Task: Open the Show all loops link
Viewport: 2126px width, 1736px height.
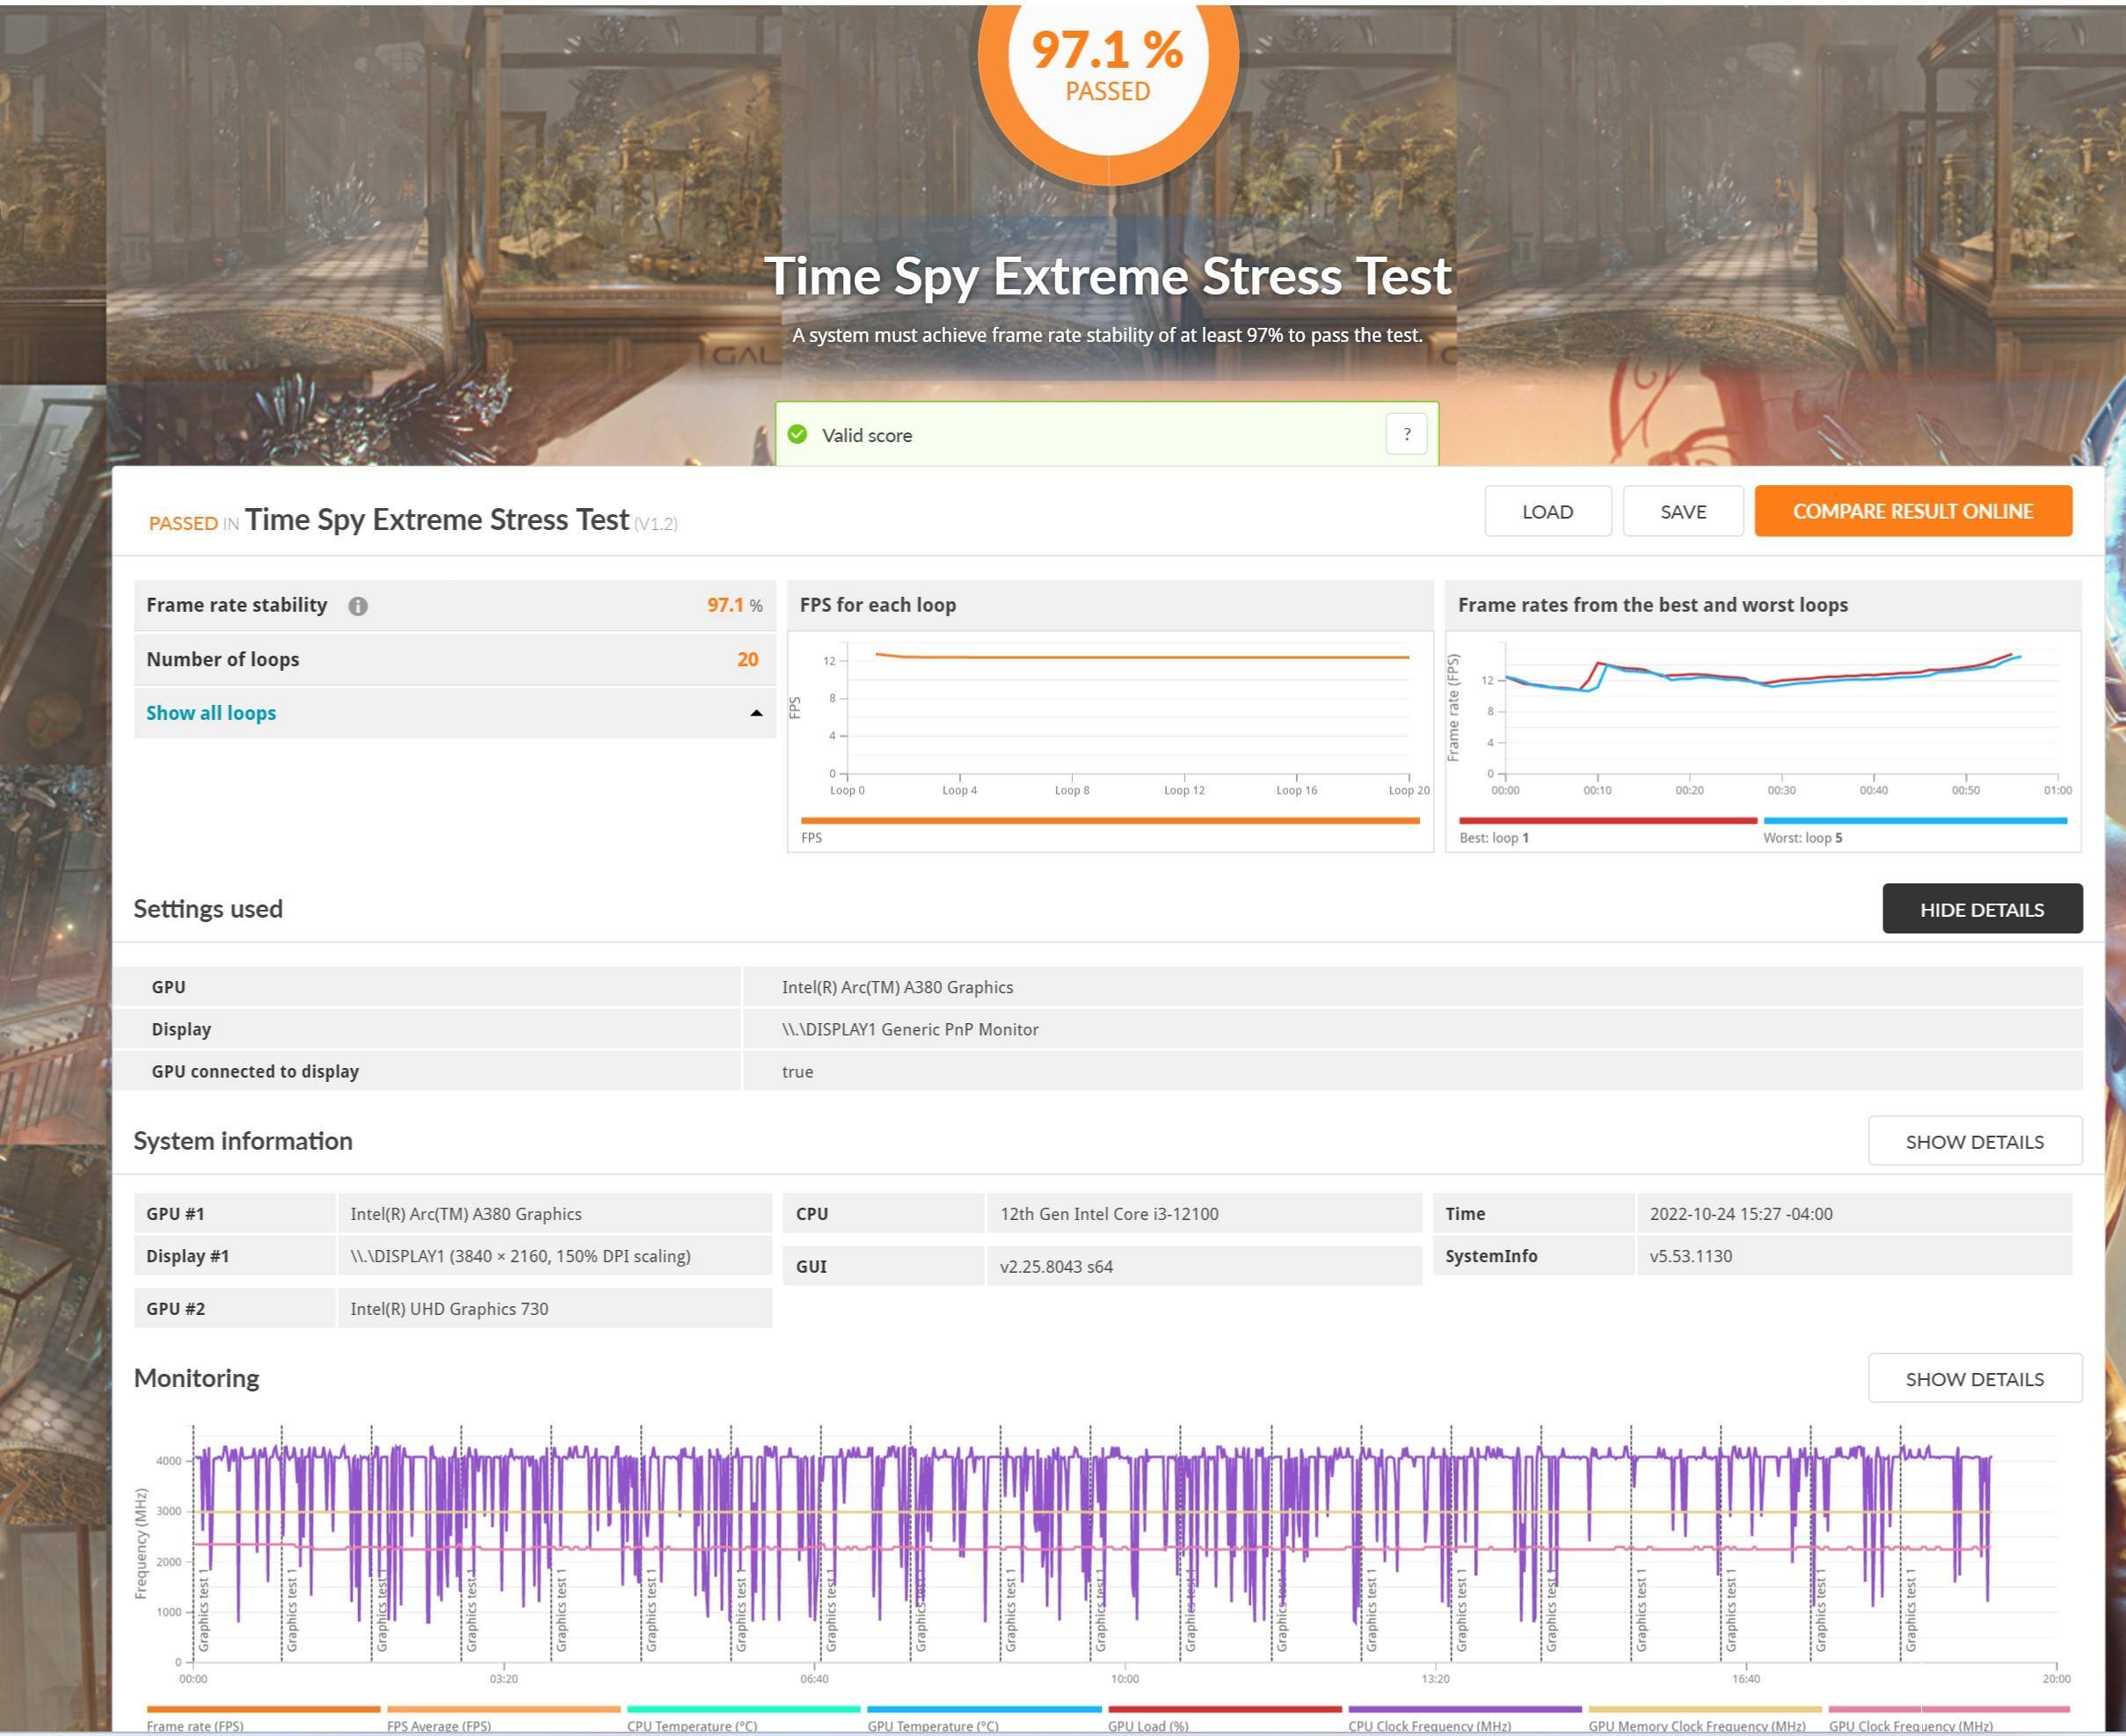Action: (211, 713)
